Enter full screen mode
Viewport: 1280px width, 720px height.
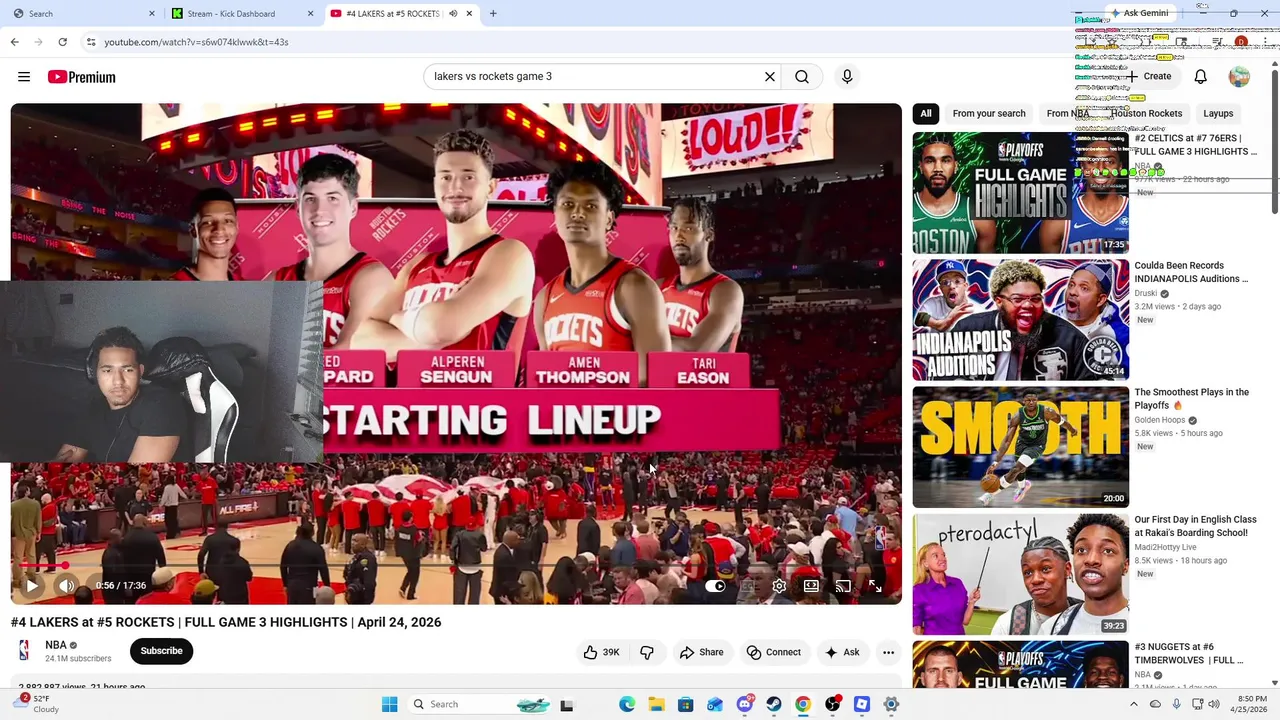point(875,586)
